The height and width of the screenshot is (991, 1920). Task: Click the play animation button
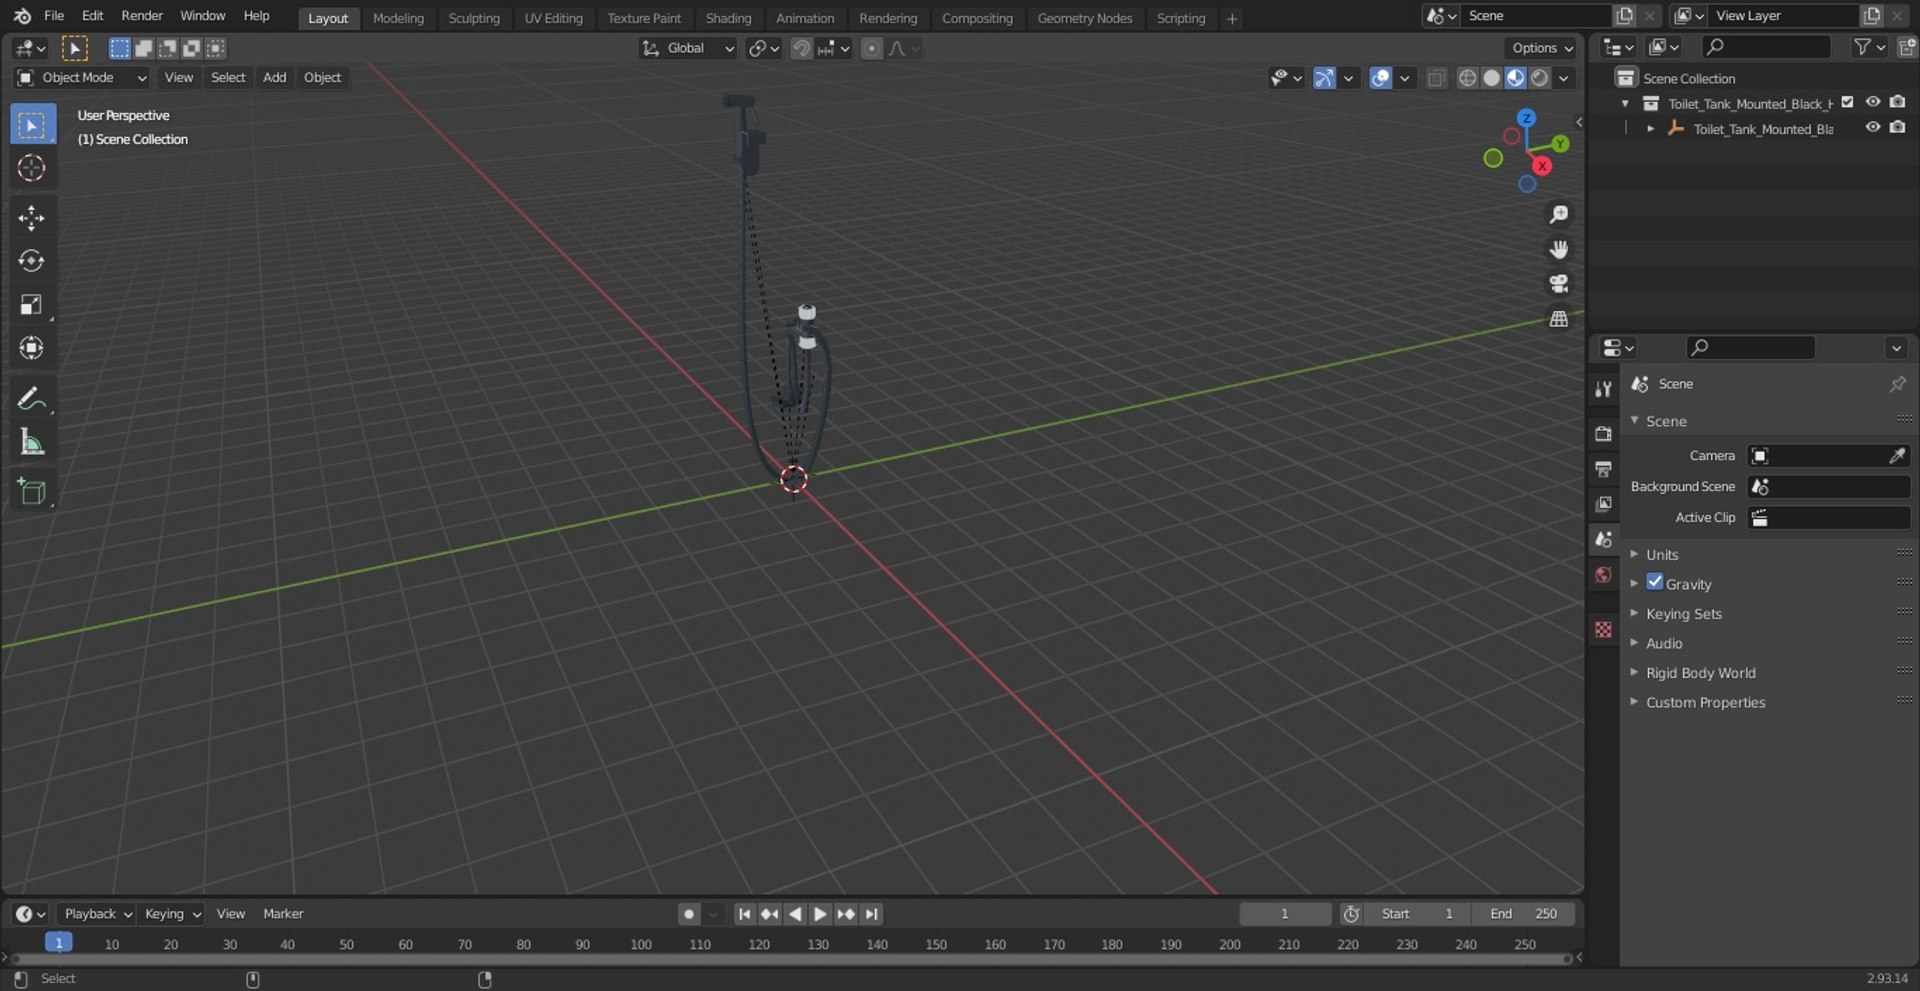(820, 914)
